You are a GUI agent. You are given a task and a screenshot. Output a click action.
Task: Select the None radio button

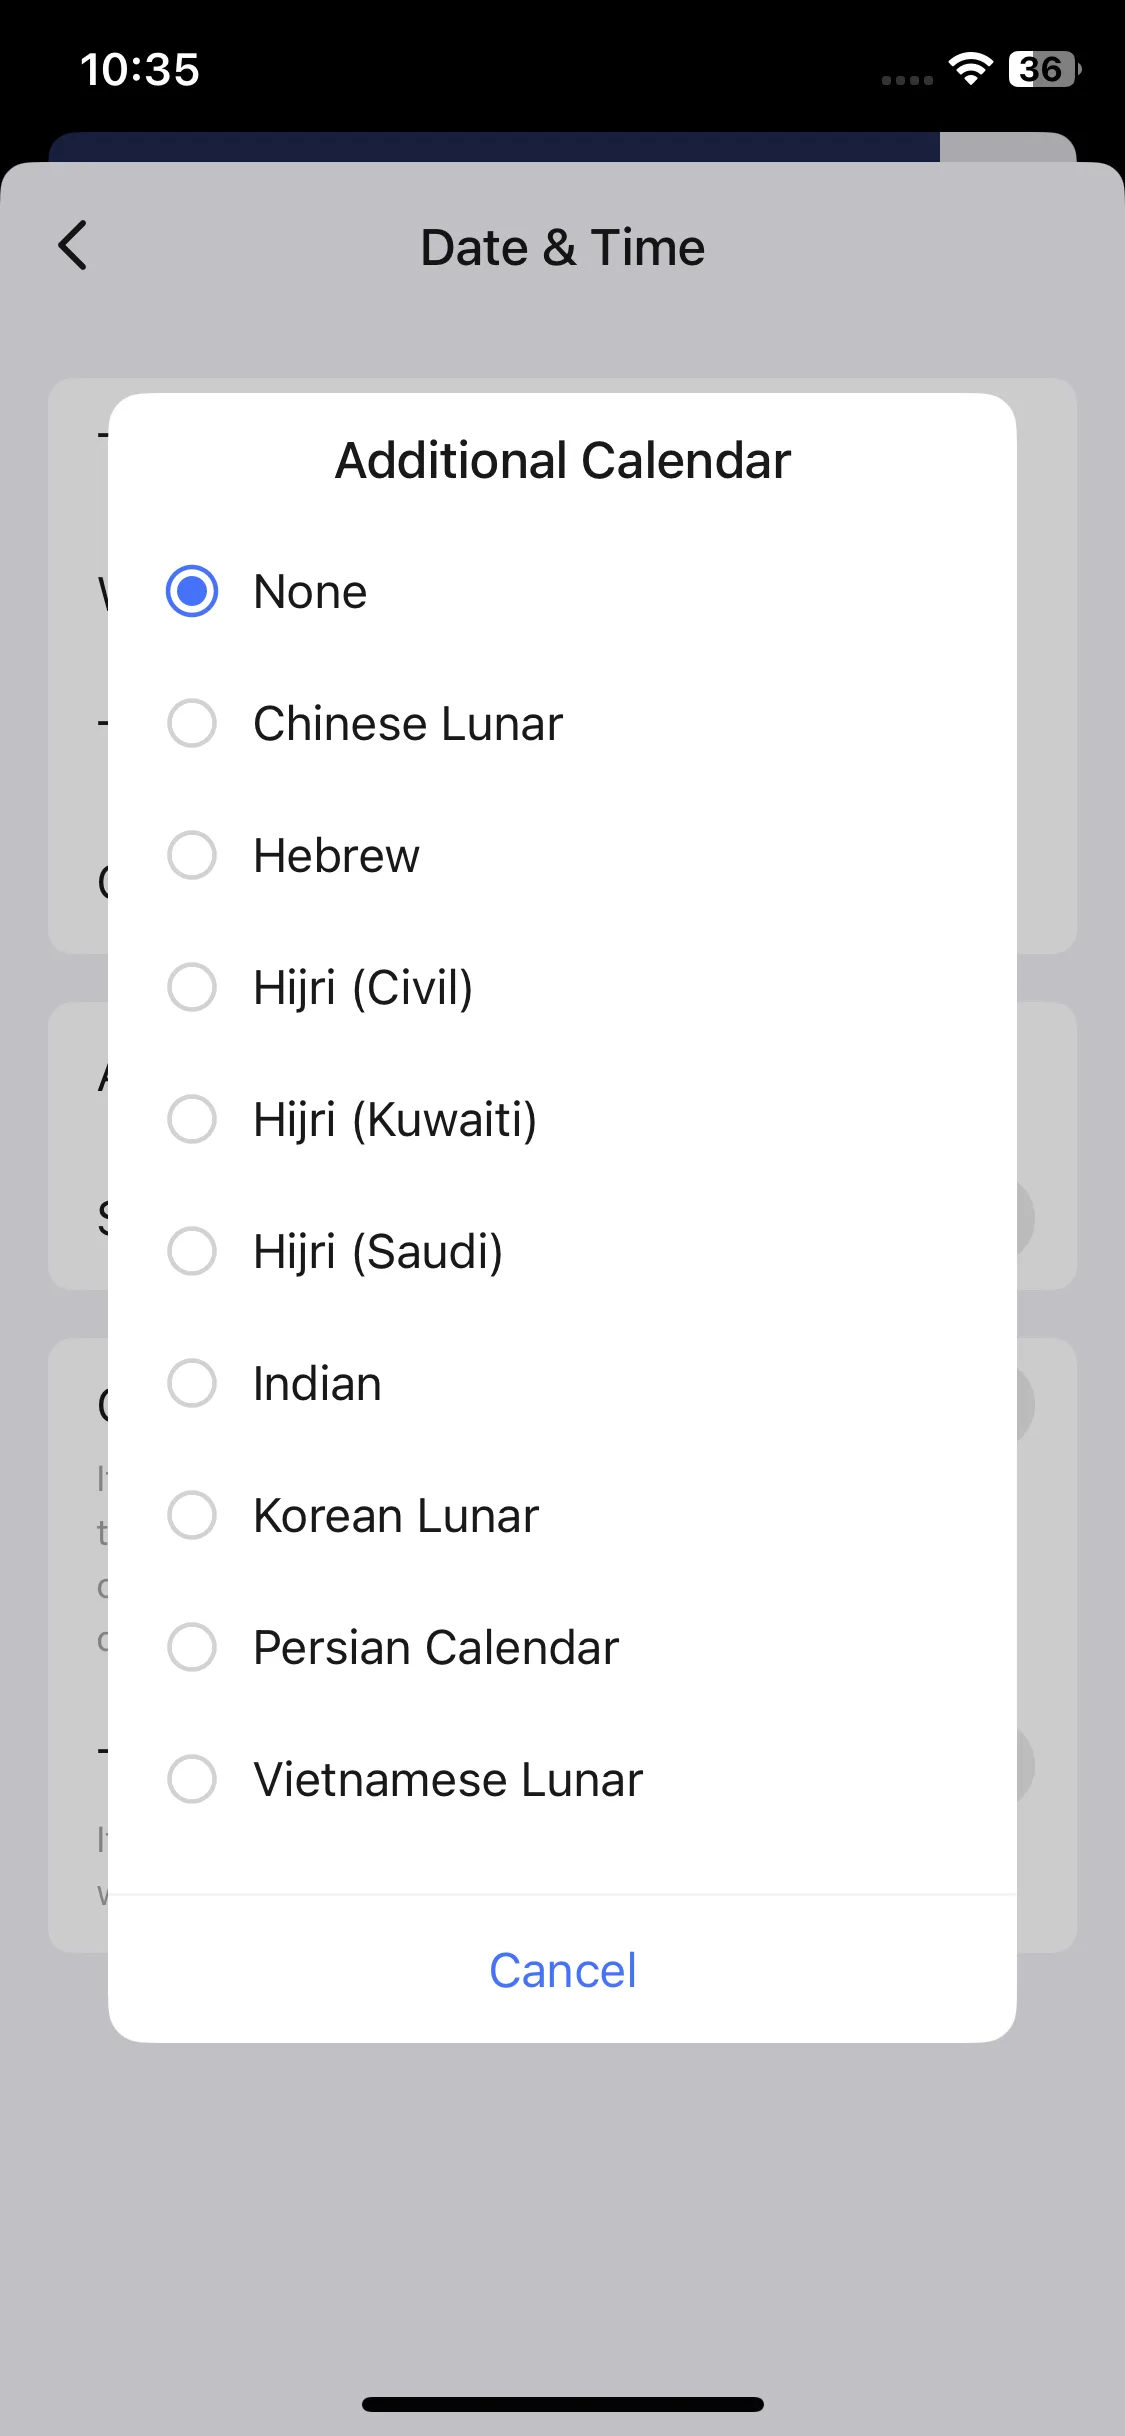click(192, 591)
